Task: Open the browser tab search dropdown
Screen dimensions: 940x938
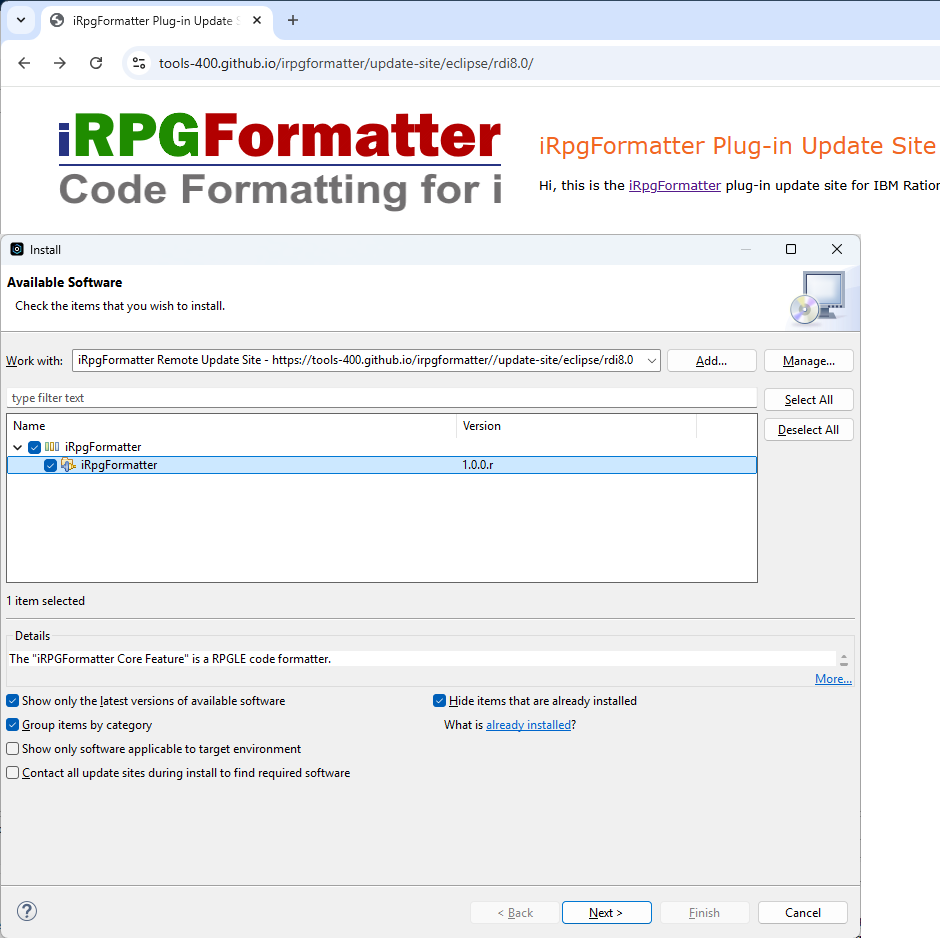Action: click(21, 20)
